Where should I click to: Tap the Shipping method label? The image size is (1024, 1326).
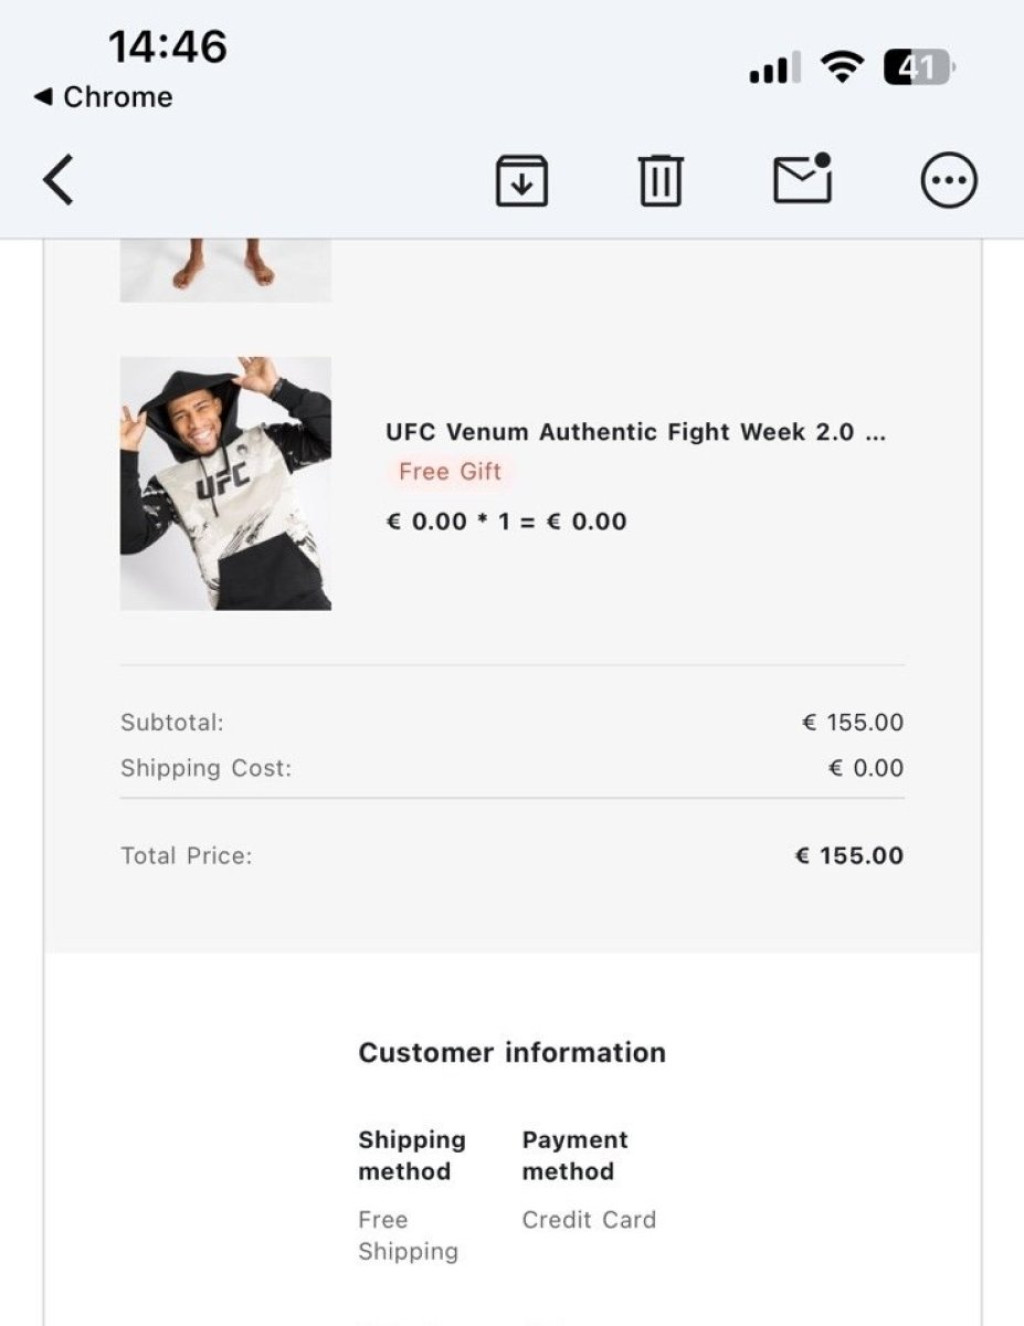(412, 1155)
